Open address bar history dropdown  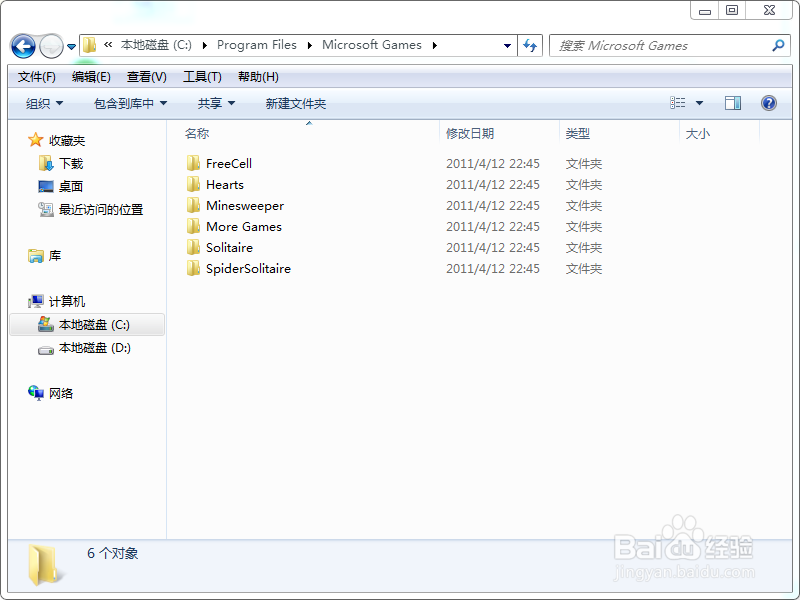point(507,45)
